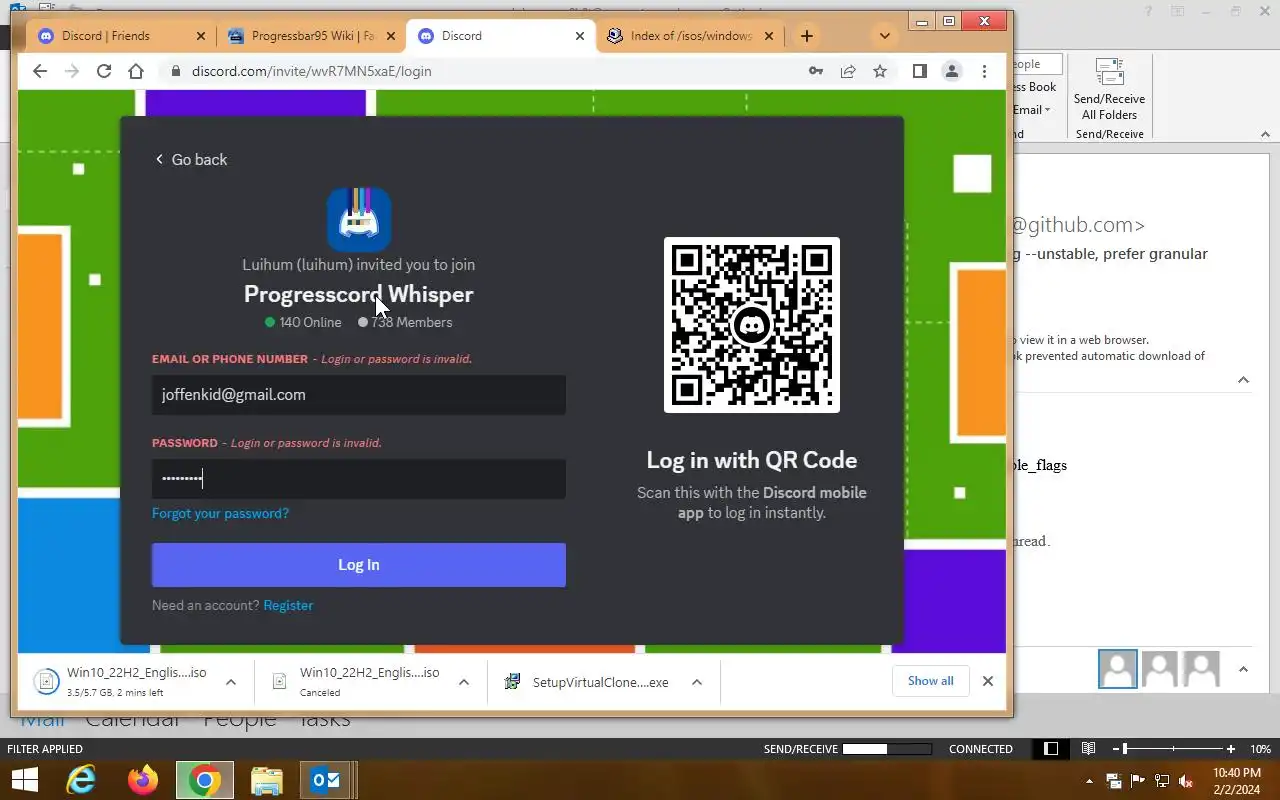Open People in Outlook navigation

pyautogui.click(x=240, y=720)
